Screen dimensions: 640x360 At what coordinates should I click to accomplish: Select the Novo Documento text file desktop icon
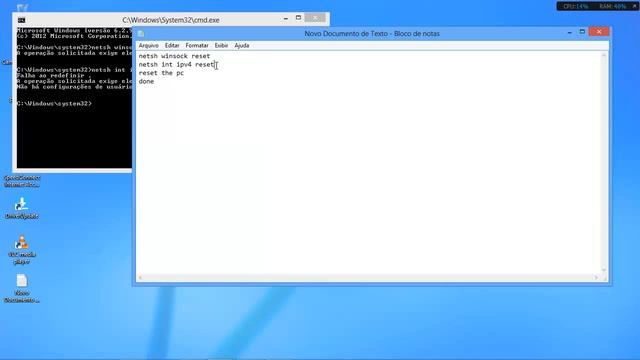22,288
